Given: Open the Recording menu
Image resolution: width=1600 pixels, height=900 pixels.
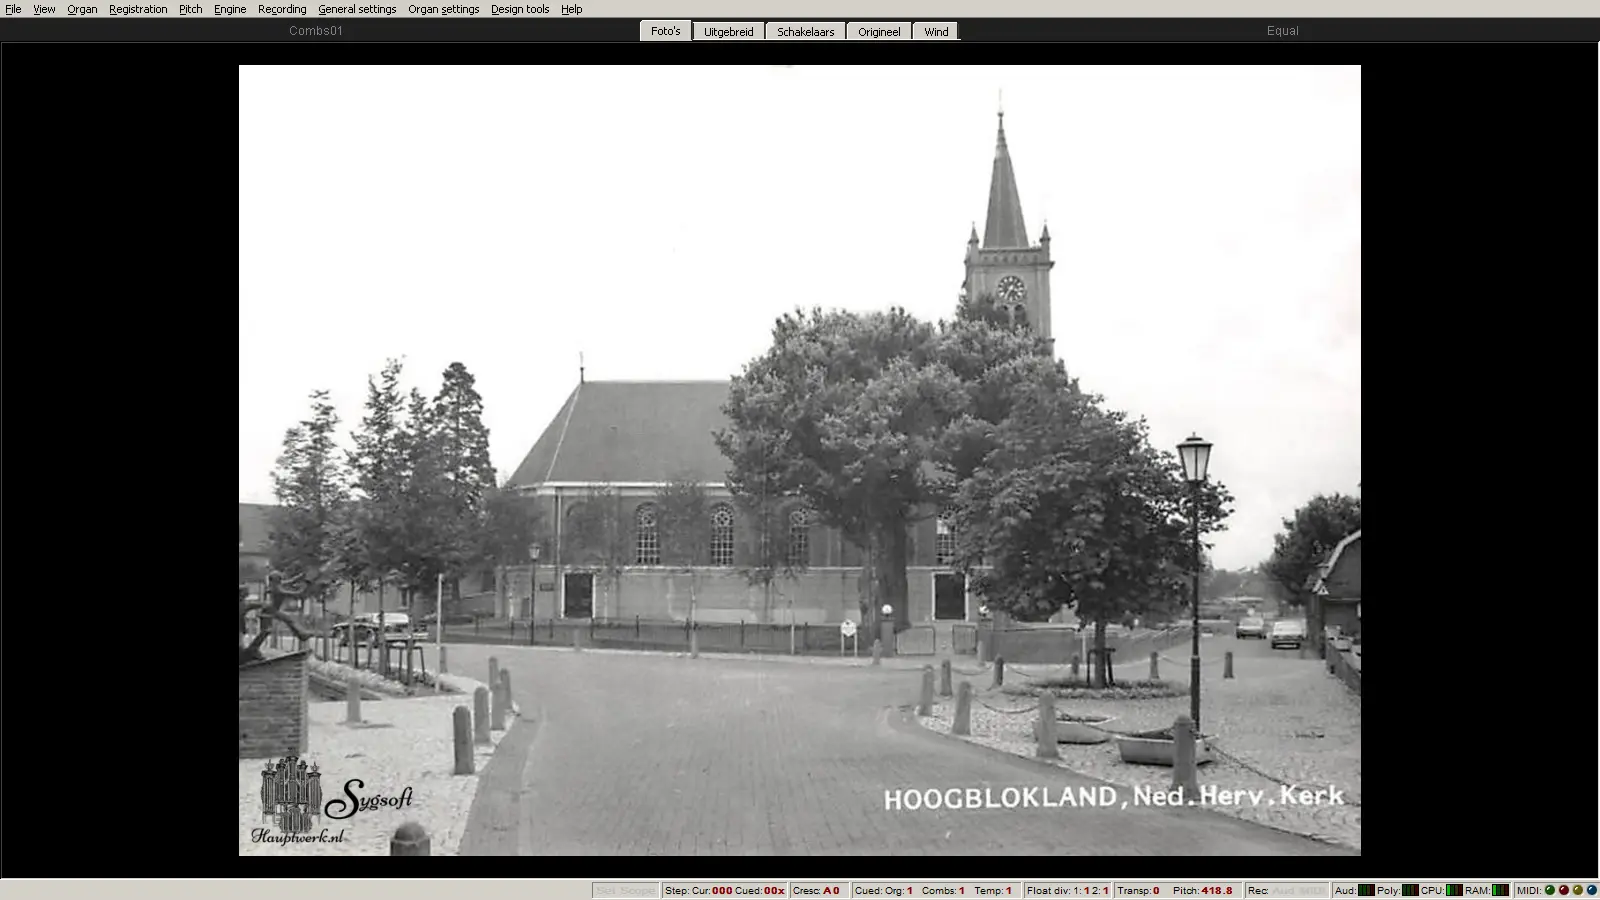Looking at the screenshot, I should pyautogui.click(x=282, y=9).
